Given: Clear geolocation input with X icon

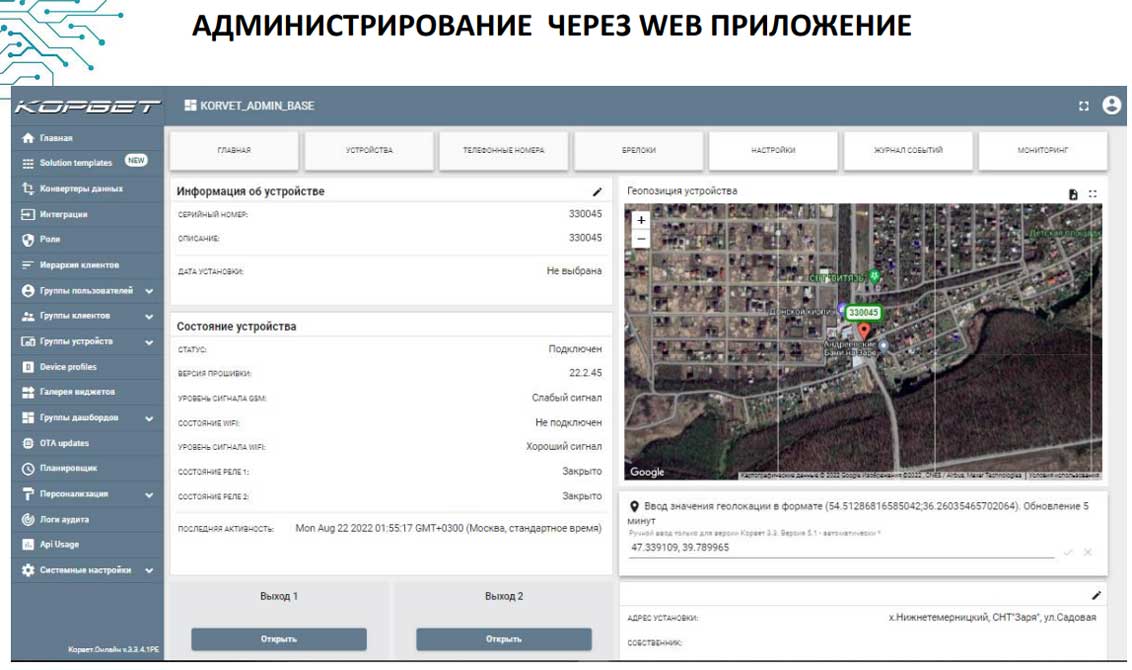Looking at the screenshot, I should (1088, 552).
